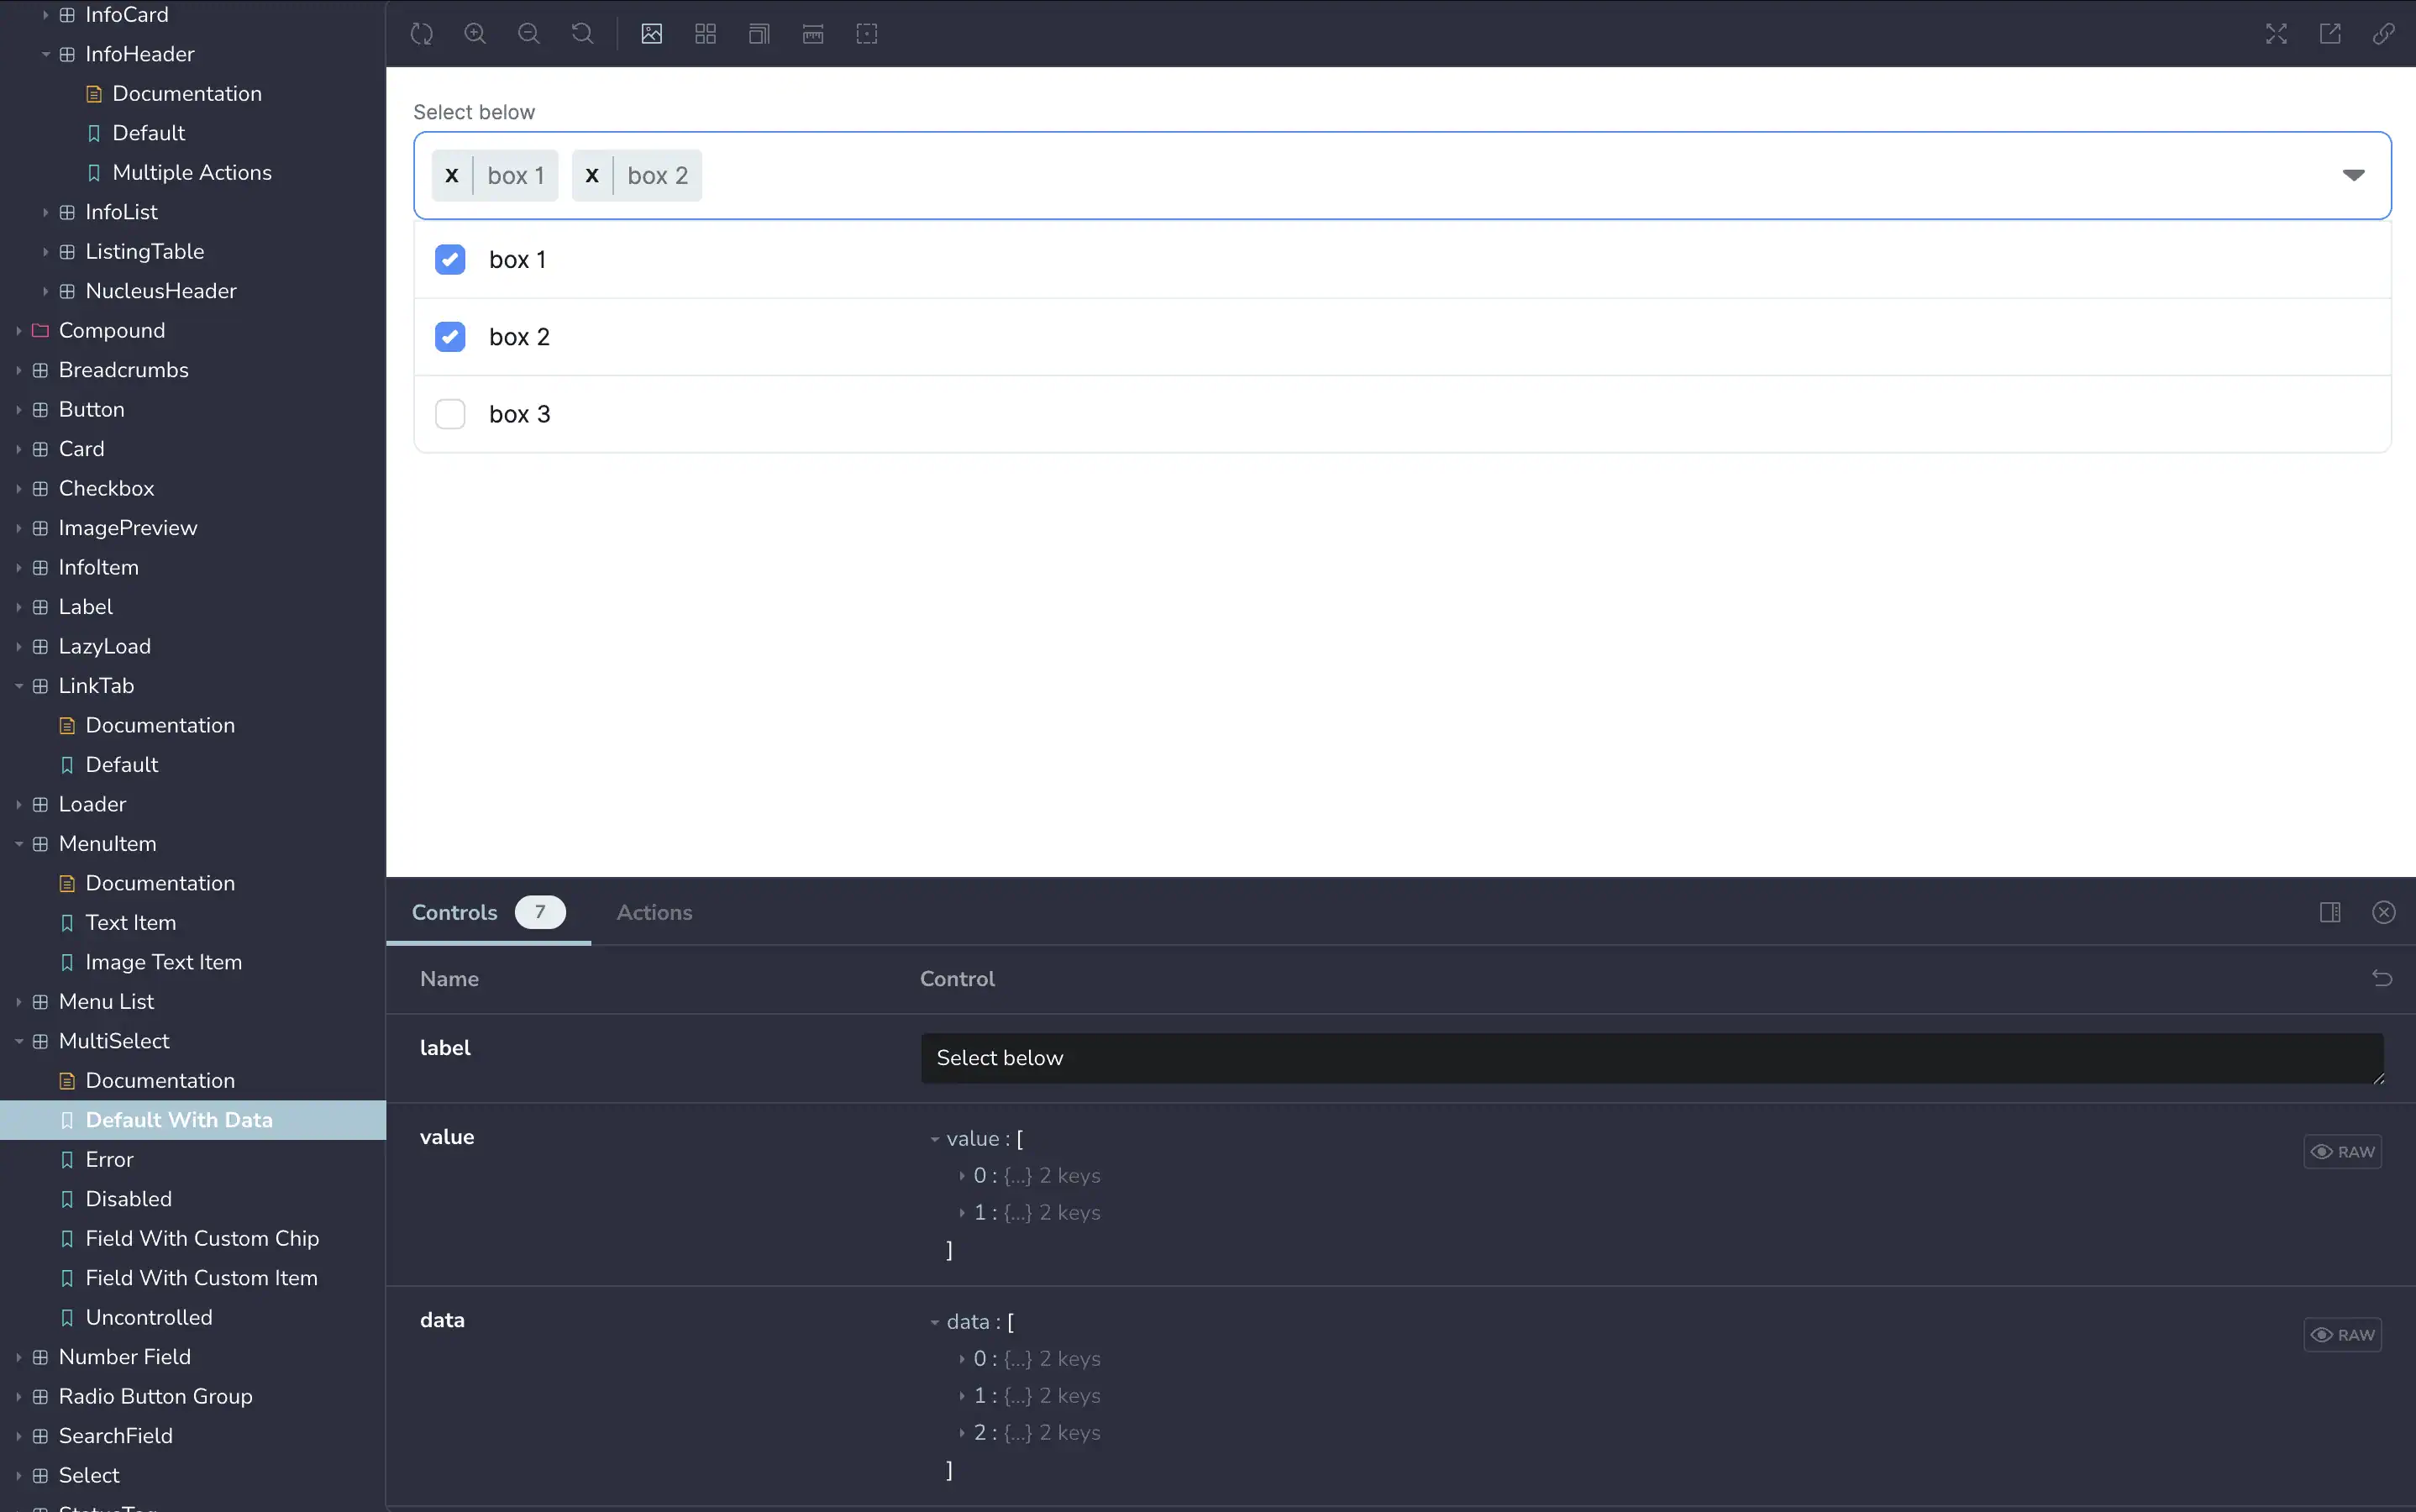The height and width of the screenshot is (1512, 2416).
Task: Open the MultiSelect Documentation page
Action: tap(160, 1080)
